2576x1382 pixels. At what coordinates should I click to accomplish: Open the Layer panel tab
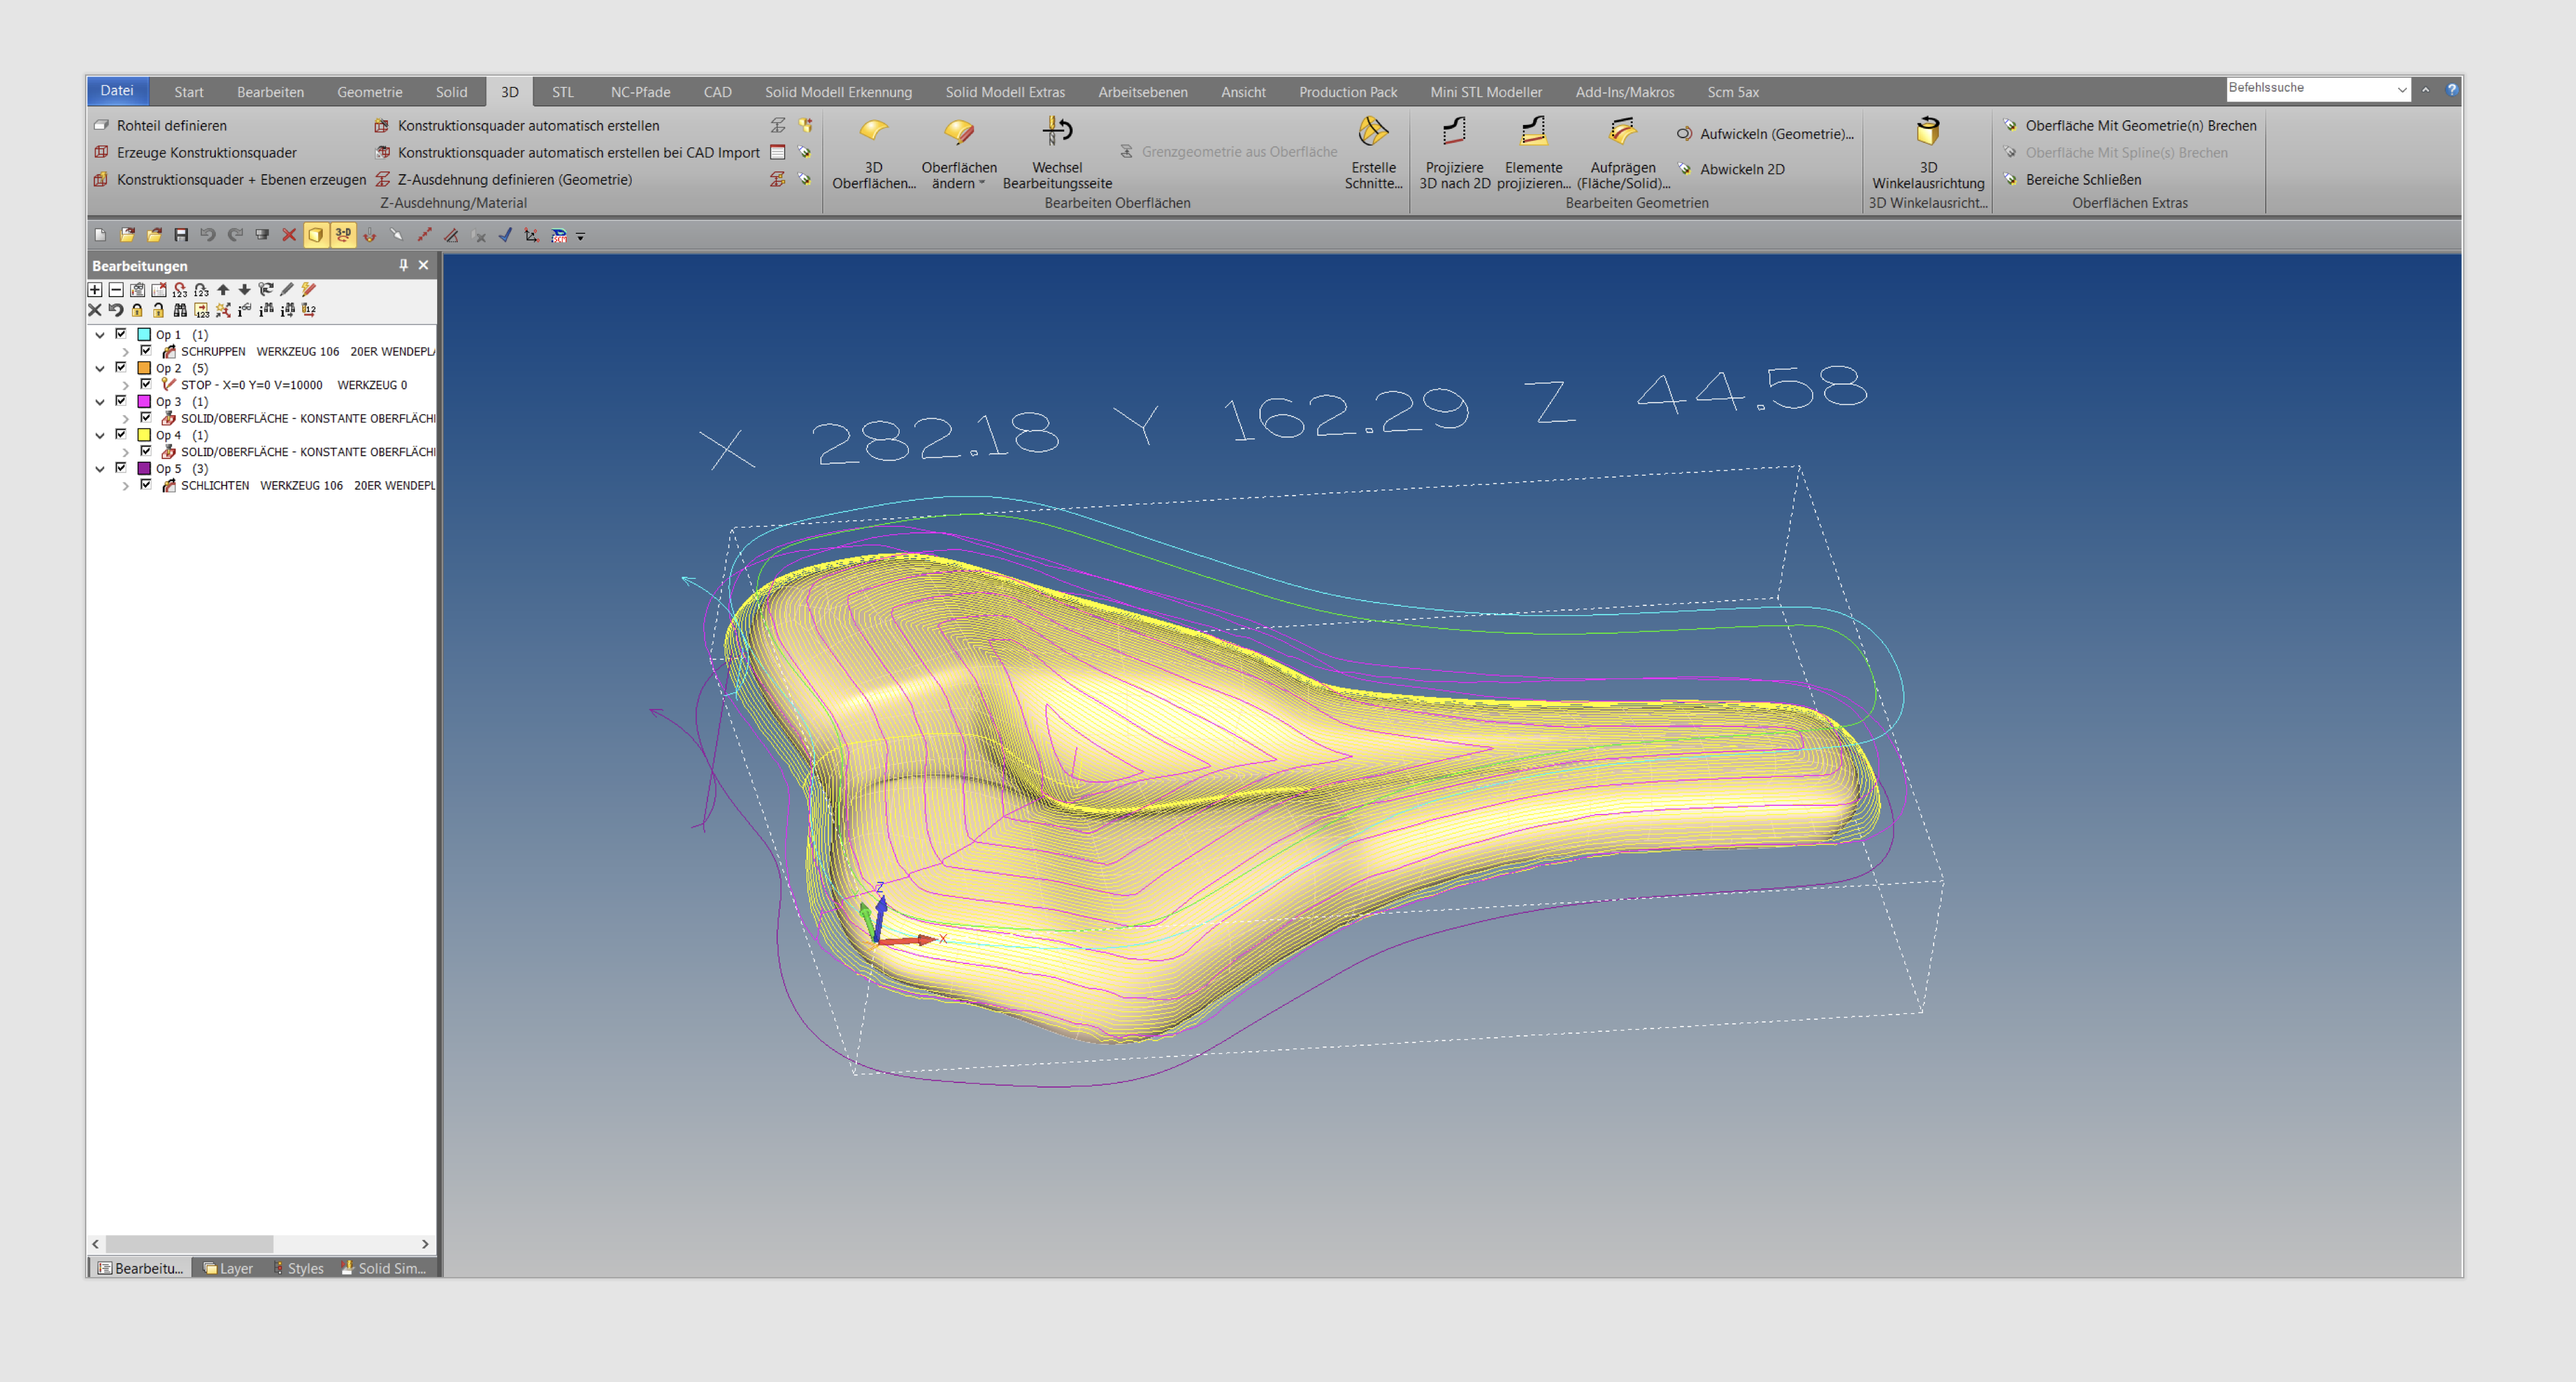pyautogui.click(x=228, y=1268)
